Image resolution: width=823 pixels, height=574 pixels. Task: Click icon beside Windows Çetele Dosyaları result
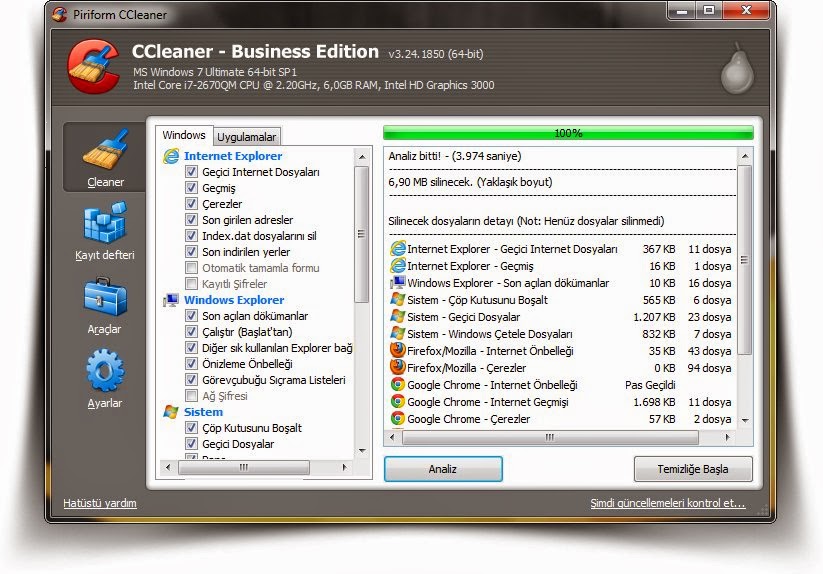click(398, 334)
